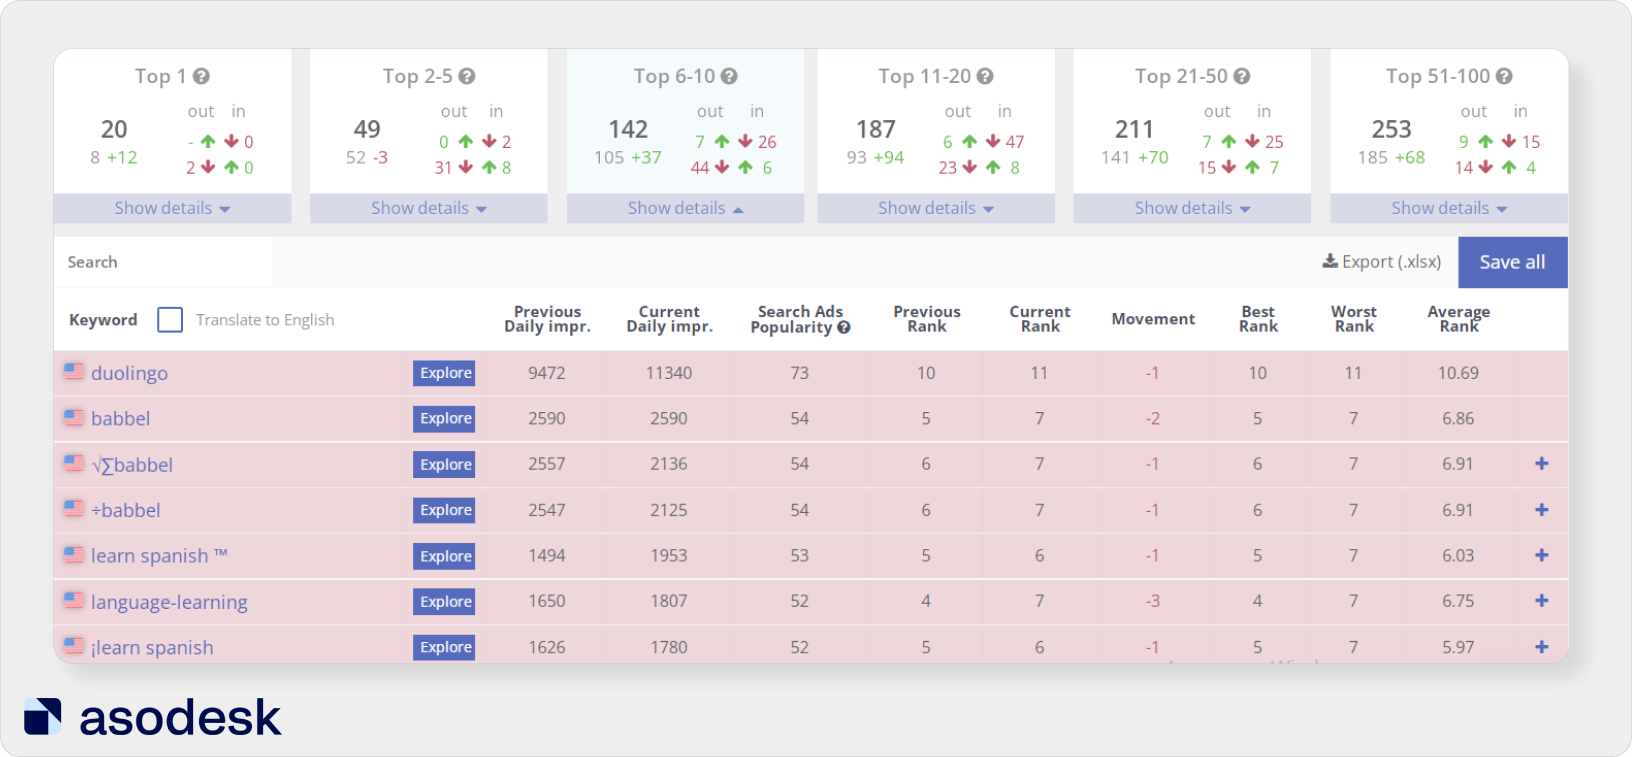The width and height of the screenshot is (1632, 757).
Task: Open the Search Ads Popularity info icon
Action: click(844, 327)
